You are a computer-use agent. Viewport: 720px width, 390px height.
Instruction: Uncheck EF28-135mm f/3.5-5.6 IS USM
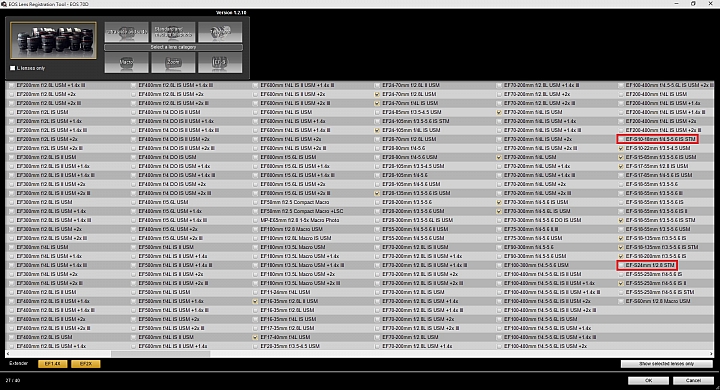[377, 193]
